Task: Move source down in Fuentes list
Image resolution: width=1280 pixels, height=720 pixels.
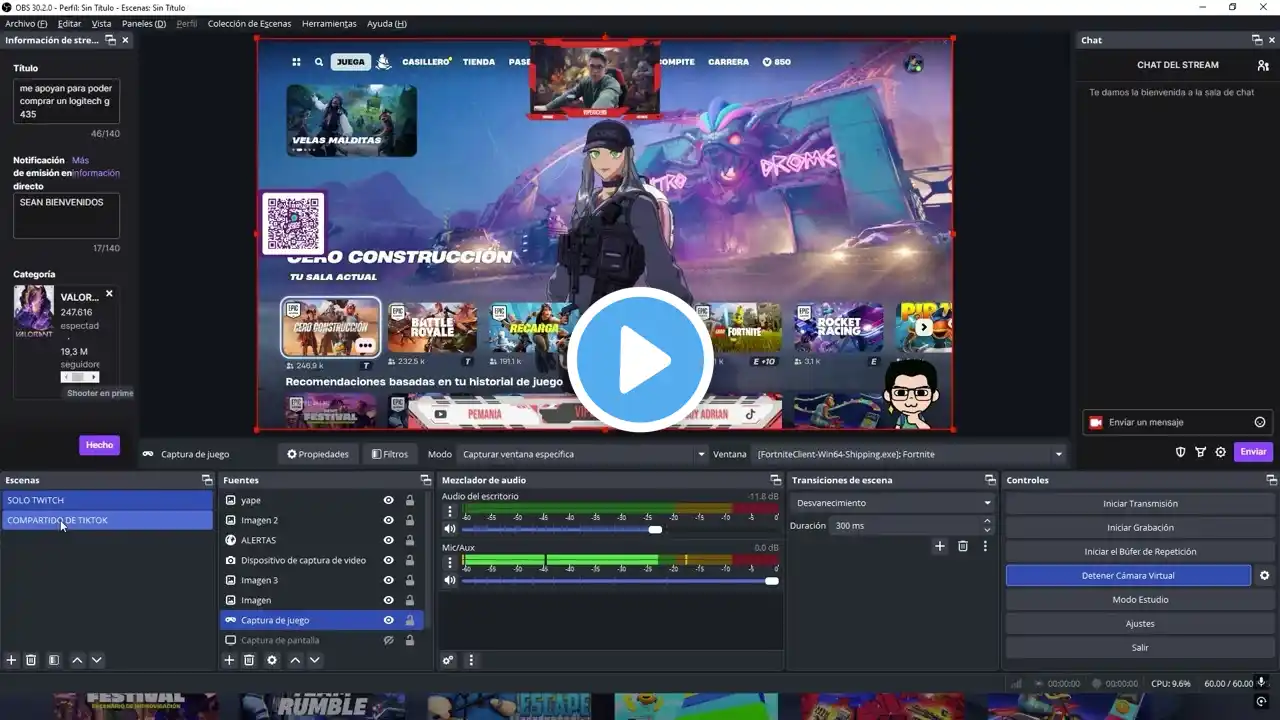Action: (315, 660)
